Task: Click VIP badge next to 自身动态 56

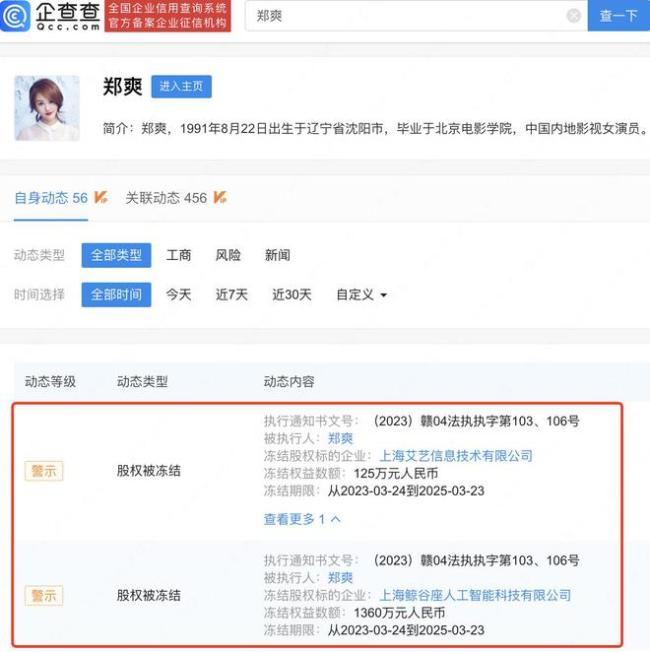Action: pos(101,197)
